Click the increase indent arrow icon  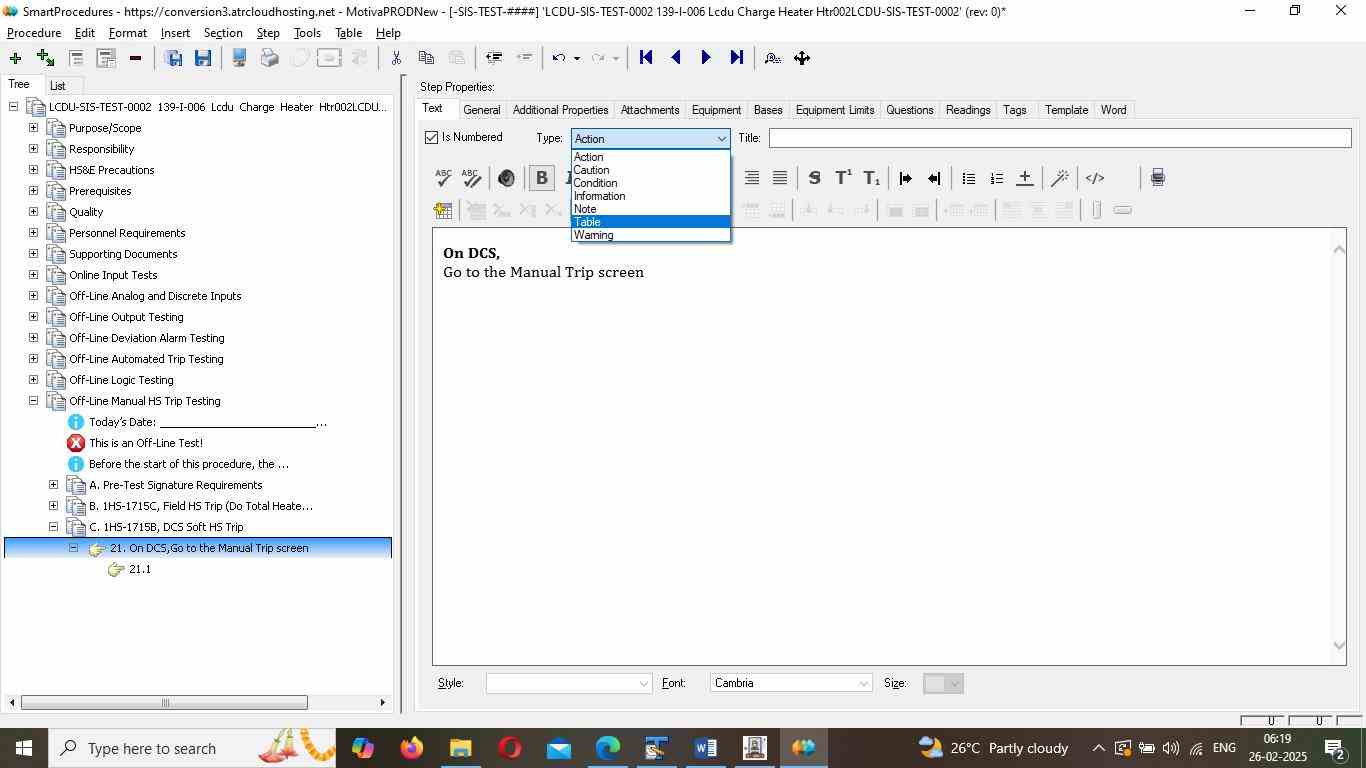(905, 178)
